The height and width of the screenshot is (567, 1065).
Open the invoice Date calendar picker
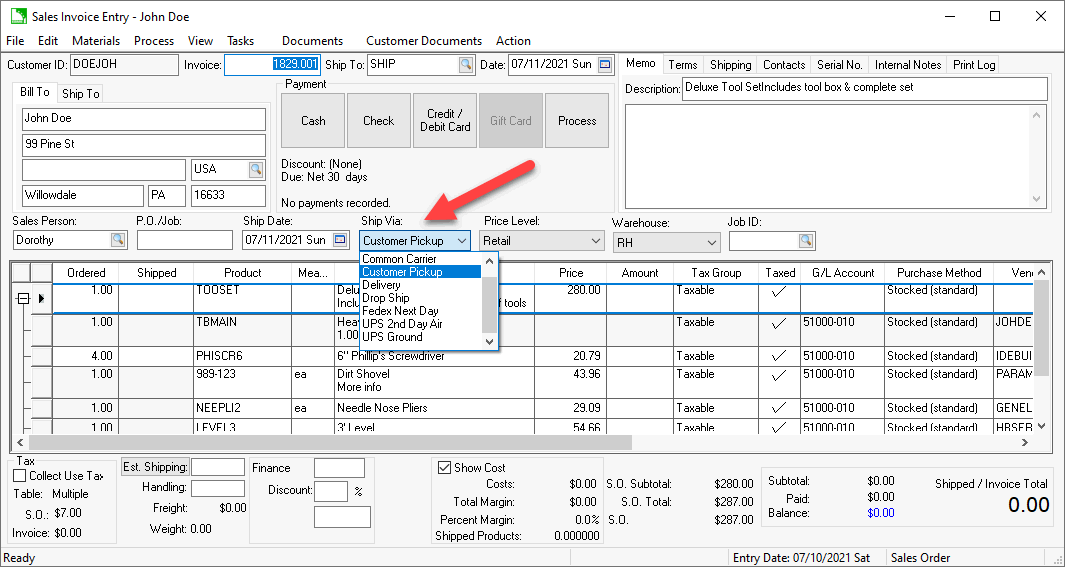pos(605,65)
